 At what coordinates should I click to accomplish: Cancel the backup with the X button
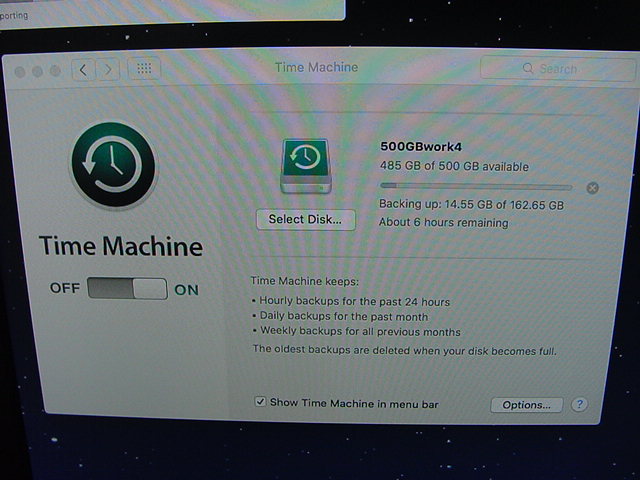point(592,188)
